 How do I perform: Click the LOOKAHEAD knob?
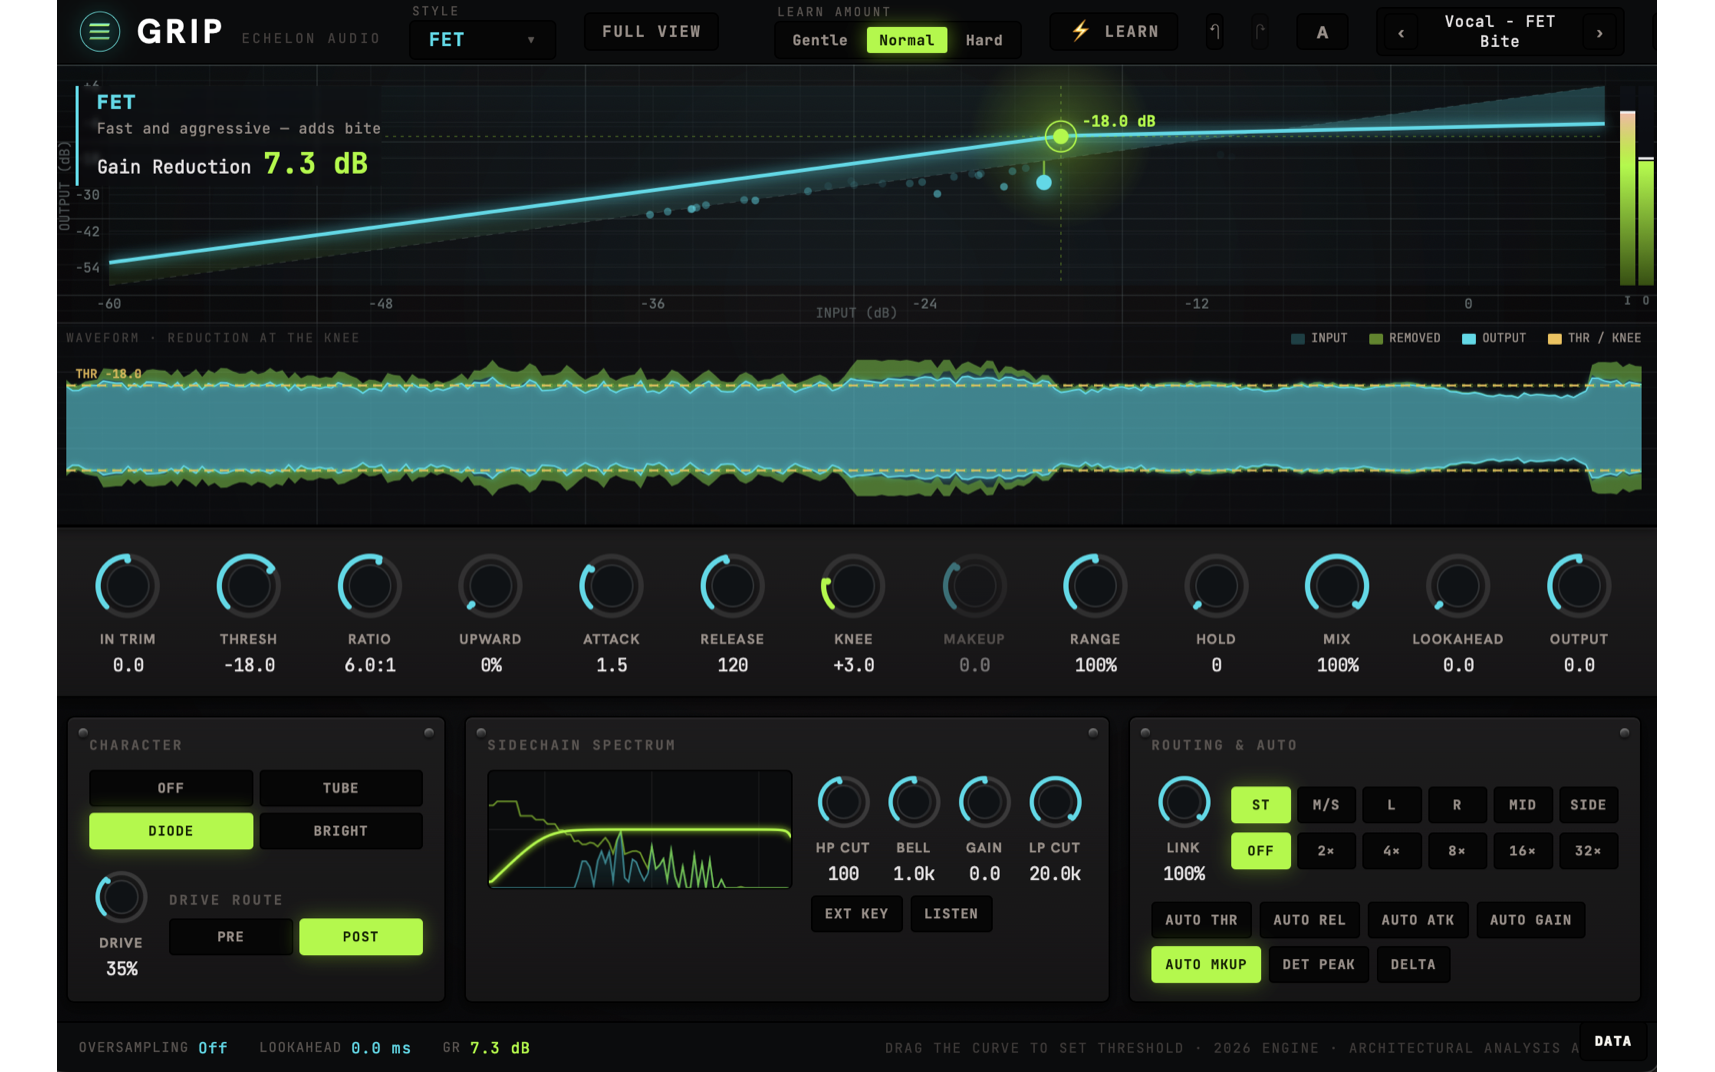click(1458, 585)
